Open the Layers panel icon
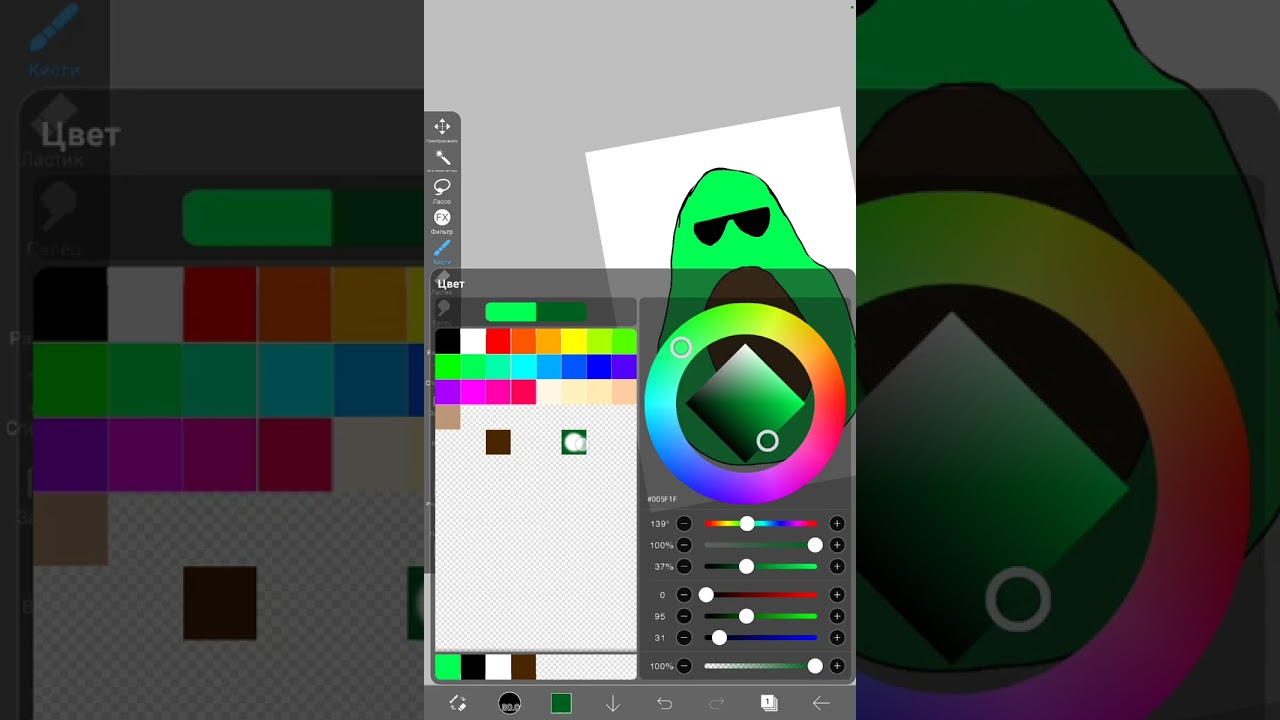1280x720 pixels. click(x=769, y=703)
